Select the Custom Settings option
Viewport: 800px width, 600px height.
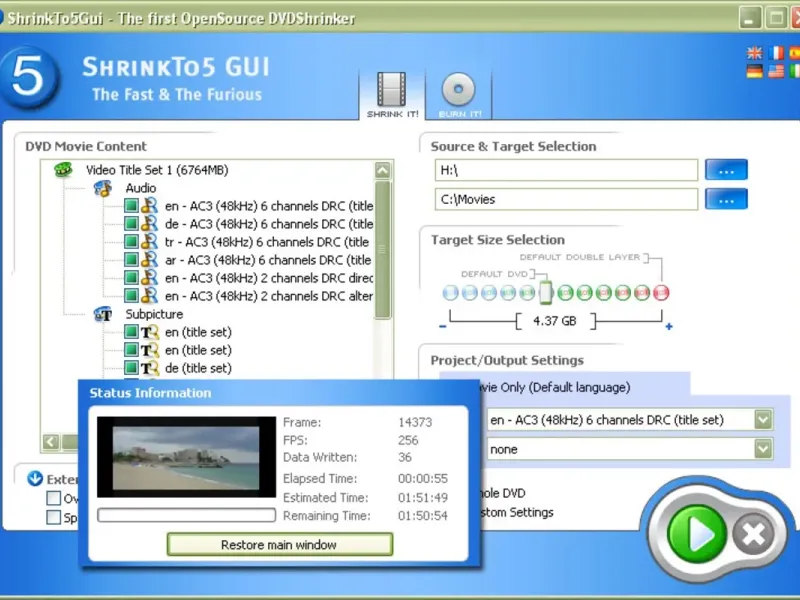click(517, 512)
